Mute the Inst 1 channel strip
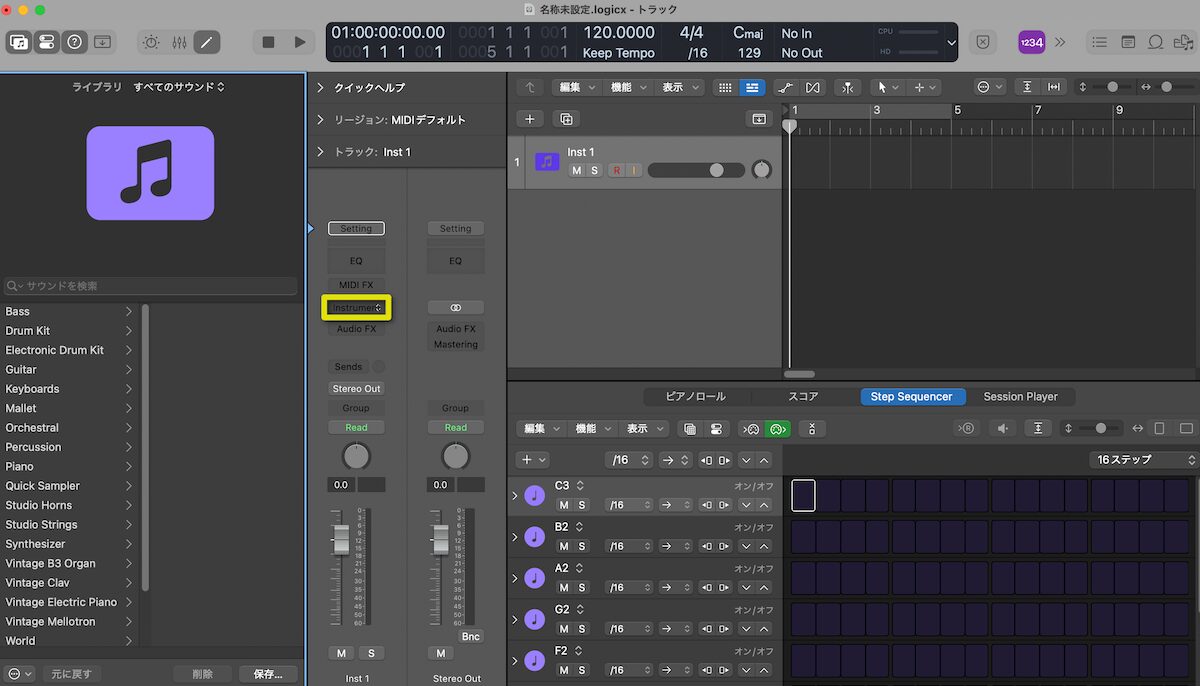 coord(341,653)
